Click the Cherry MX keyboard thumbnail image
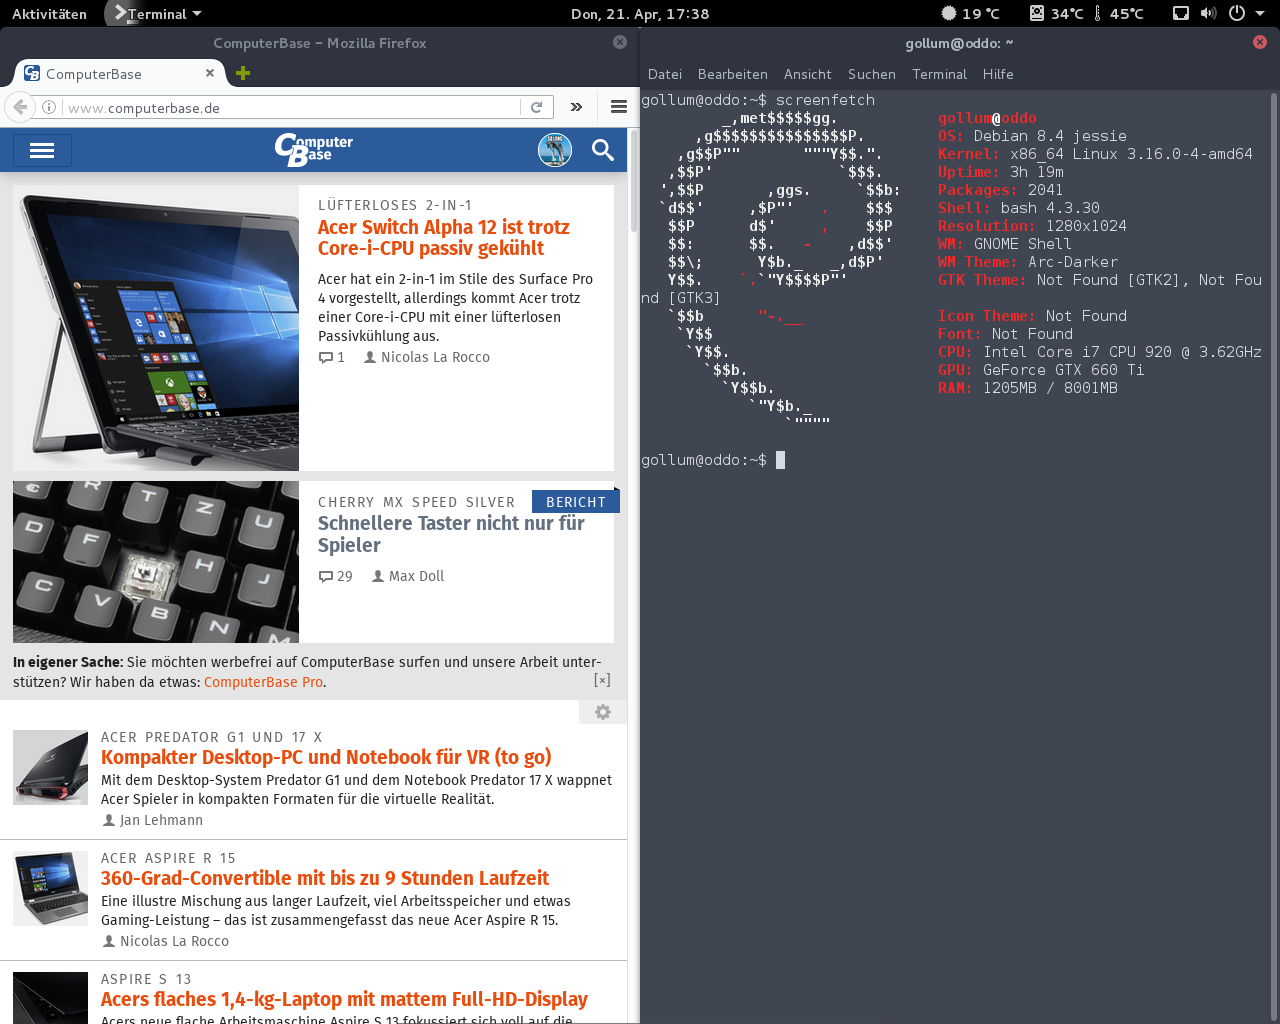Screen dimensions: 1280x1024 point(156,562)
